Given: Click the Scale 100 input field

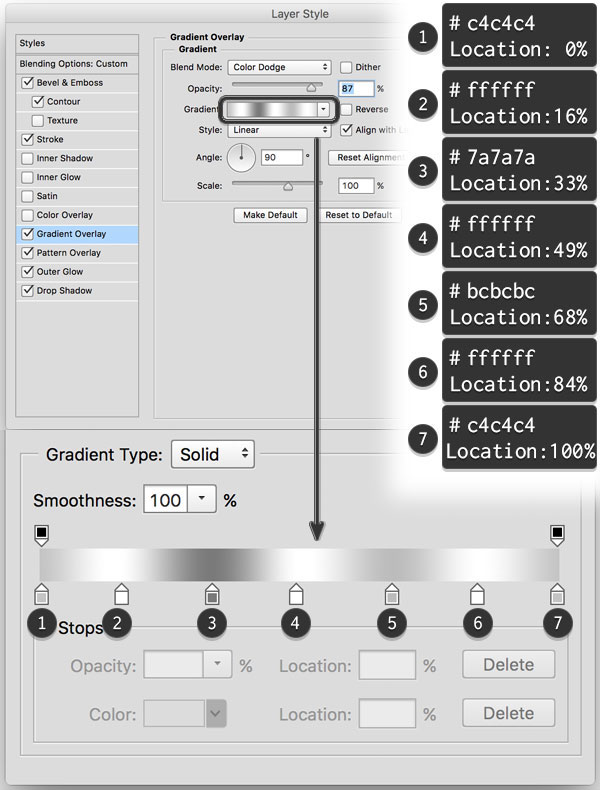Looking at the screenshot, I should 356,186.
